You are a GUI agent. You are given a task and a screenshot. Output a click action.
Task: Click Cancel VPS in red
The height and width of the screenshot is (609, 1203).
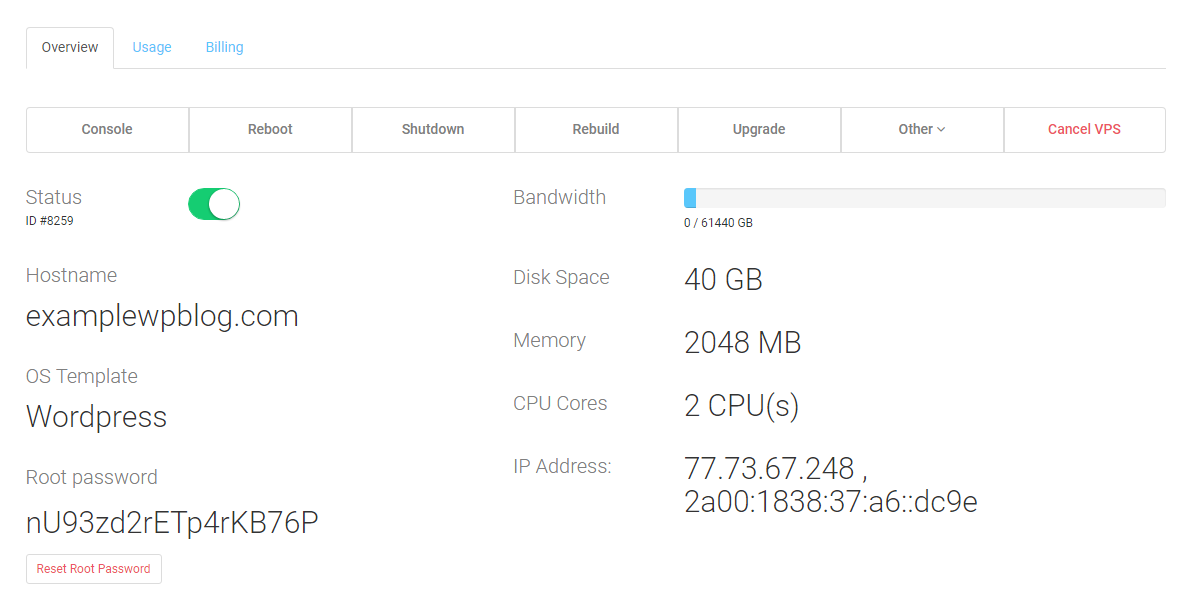1084,130
